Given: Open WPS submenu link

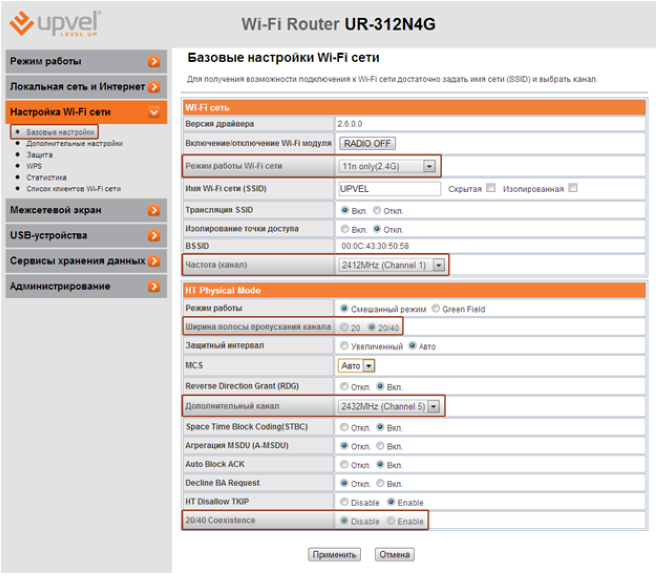Looking at the screenshot, I should point(34,166).
